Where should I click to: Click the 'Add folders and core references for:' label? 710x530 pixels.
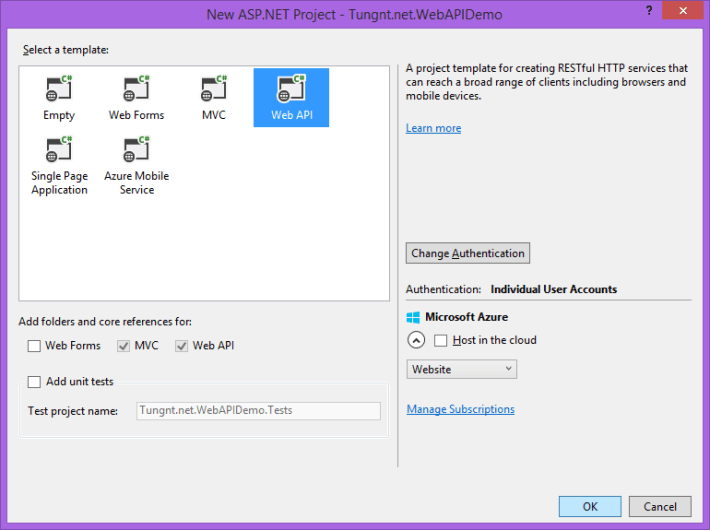tap(105, 322)
